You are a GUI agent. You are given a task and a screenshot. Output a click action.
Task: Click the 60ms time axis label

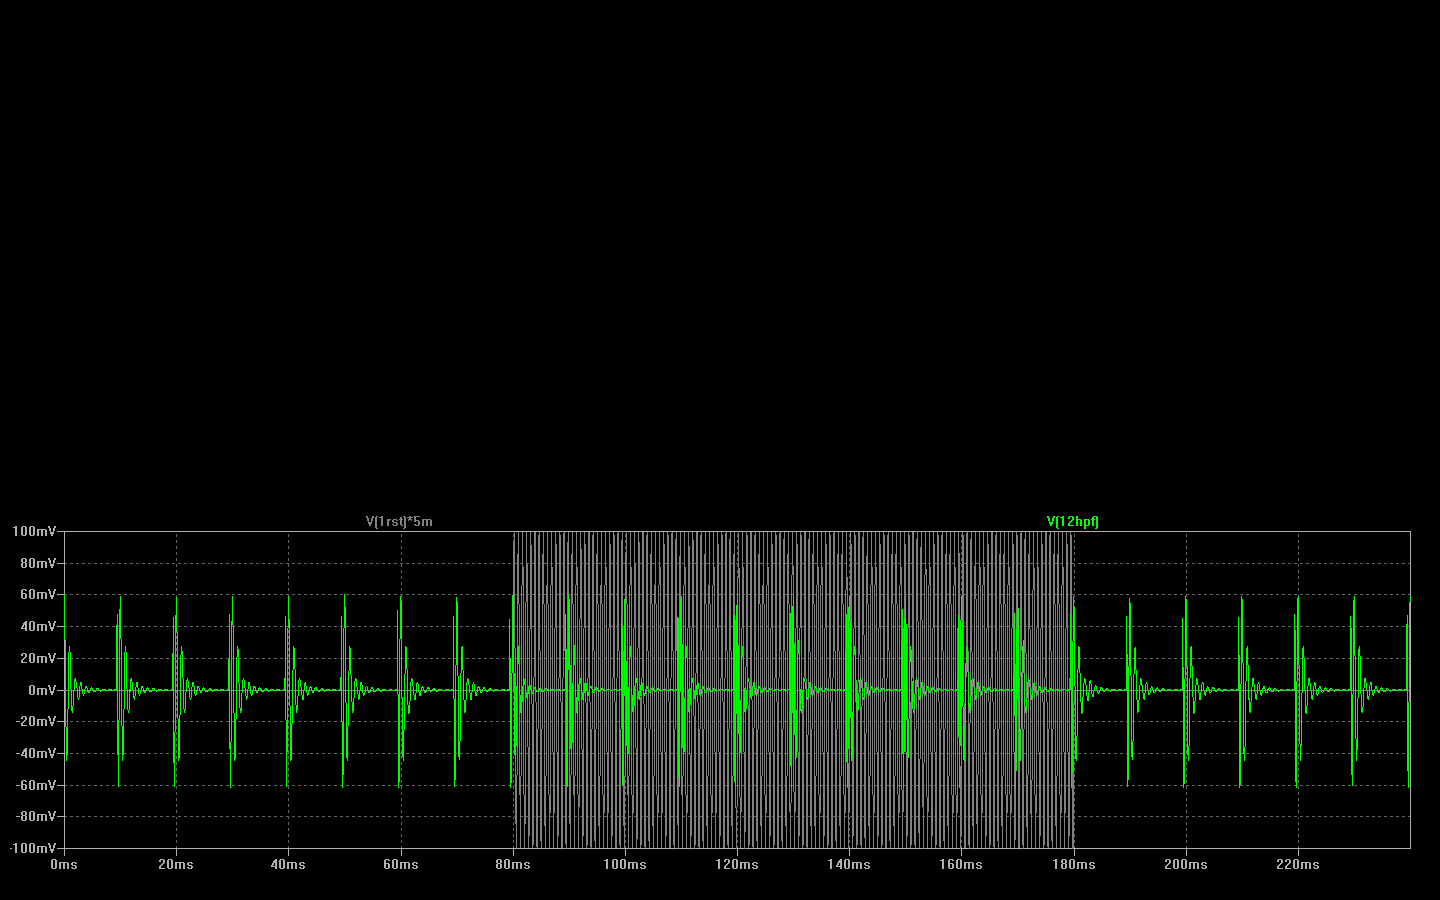401,864
